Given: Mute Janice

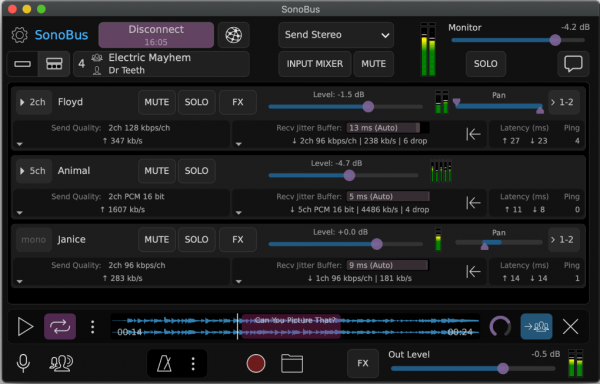Looking at the screenshot, I should (157, 239).
